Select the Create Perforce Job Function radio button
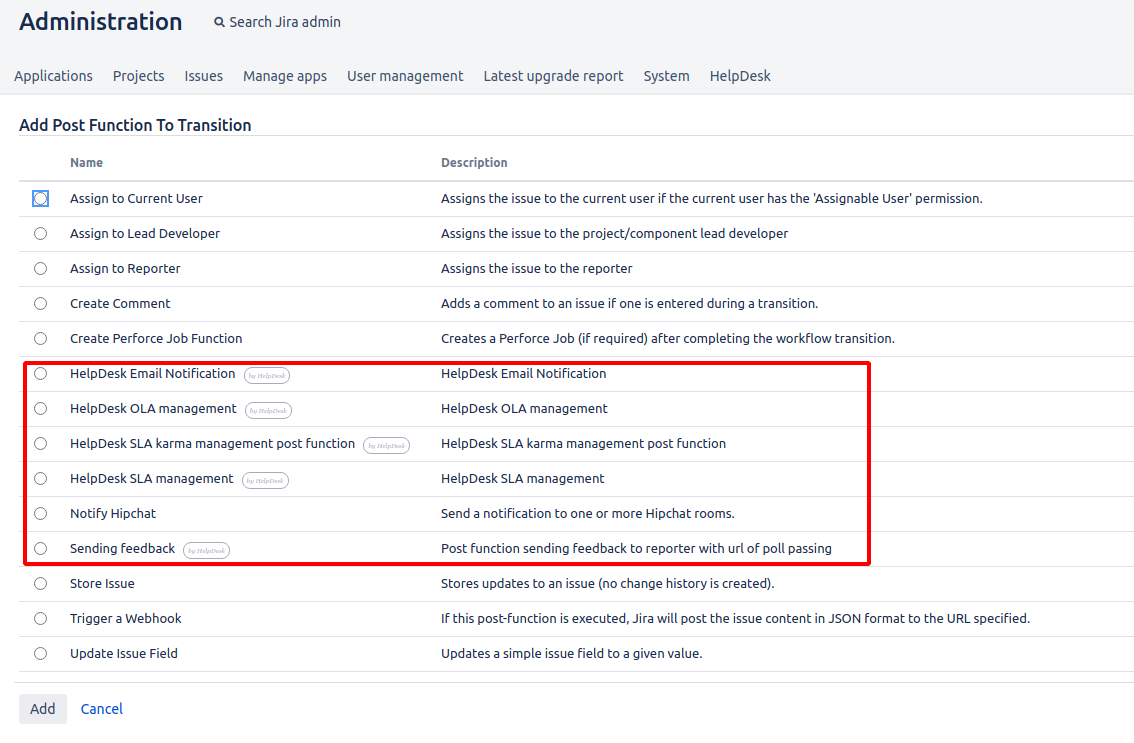Viewport: 1134px width, 743px height. pyautogui.click(x=40, y=339)
